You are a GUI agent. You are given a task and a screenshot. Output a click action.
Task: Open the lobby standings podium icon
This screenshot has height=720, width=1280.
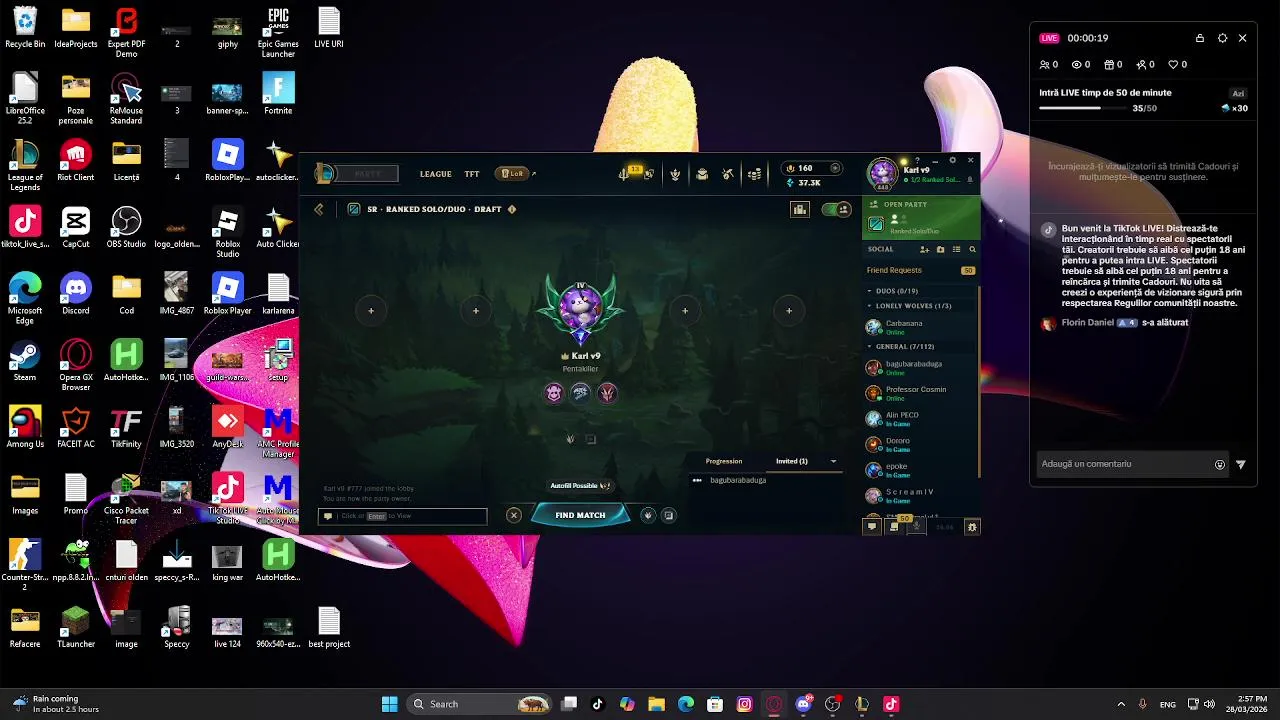pos(799,209)
